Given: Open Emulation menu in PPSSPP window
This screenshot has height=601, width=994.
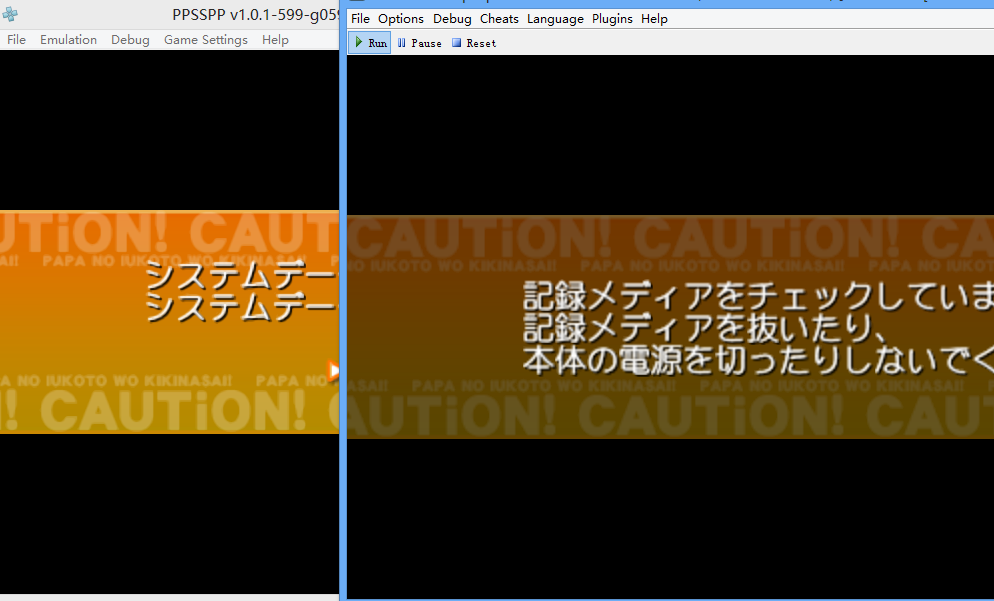Looking at the screenshot, I should [68, 40].
